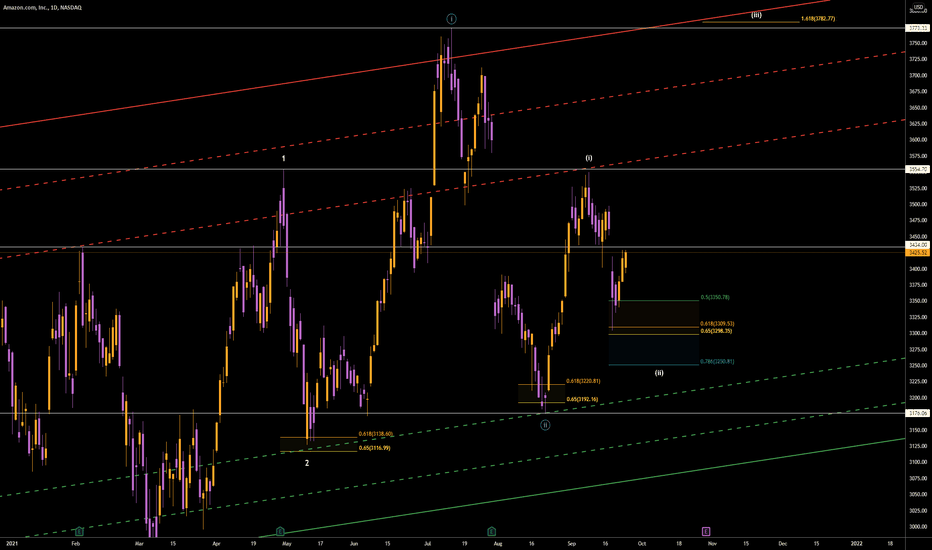932x550 pixels.
Task: Click the Jul label on the time axis
Action: [x=428, y=543]
